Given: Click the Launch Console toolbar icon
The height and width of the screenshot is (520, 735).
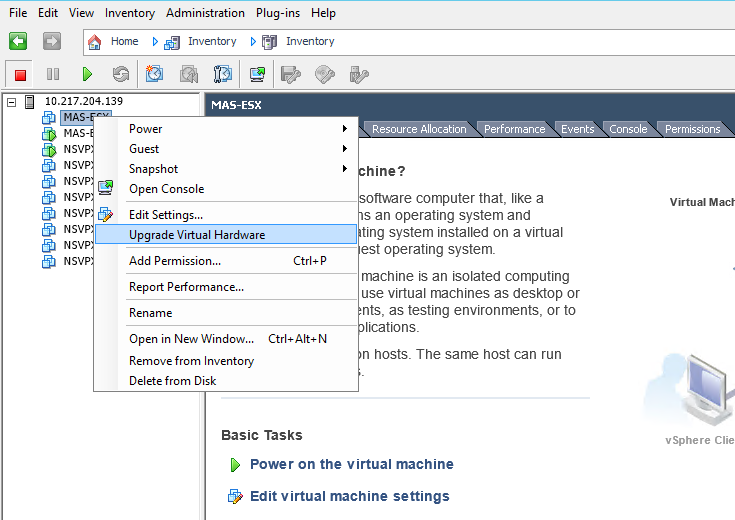Looking at the screenshot, I should [257, 74].
